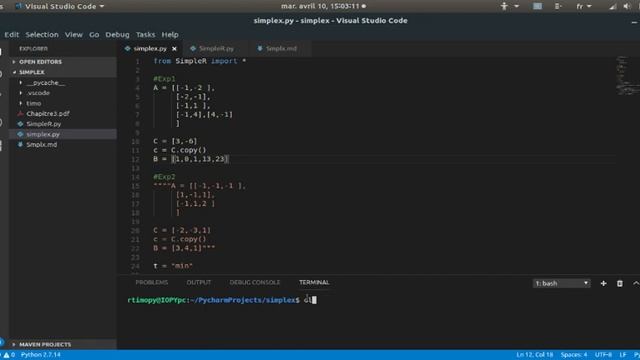Click the PDF icon of Chapitre3.pdf
The width and height of the screenshot is (640, 360).
(x=20, y=113)
